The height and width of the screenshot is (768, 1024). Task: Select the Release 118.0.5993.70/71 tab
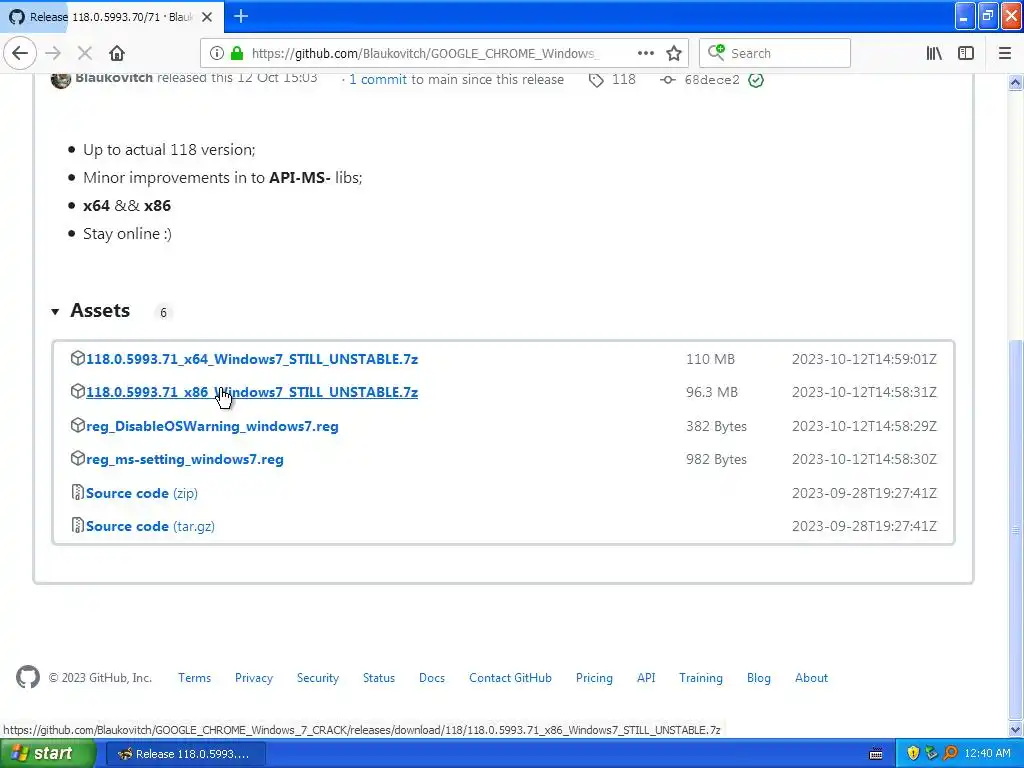[x=112, y=17]
